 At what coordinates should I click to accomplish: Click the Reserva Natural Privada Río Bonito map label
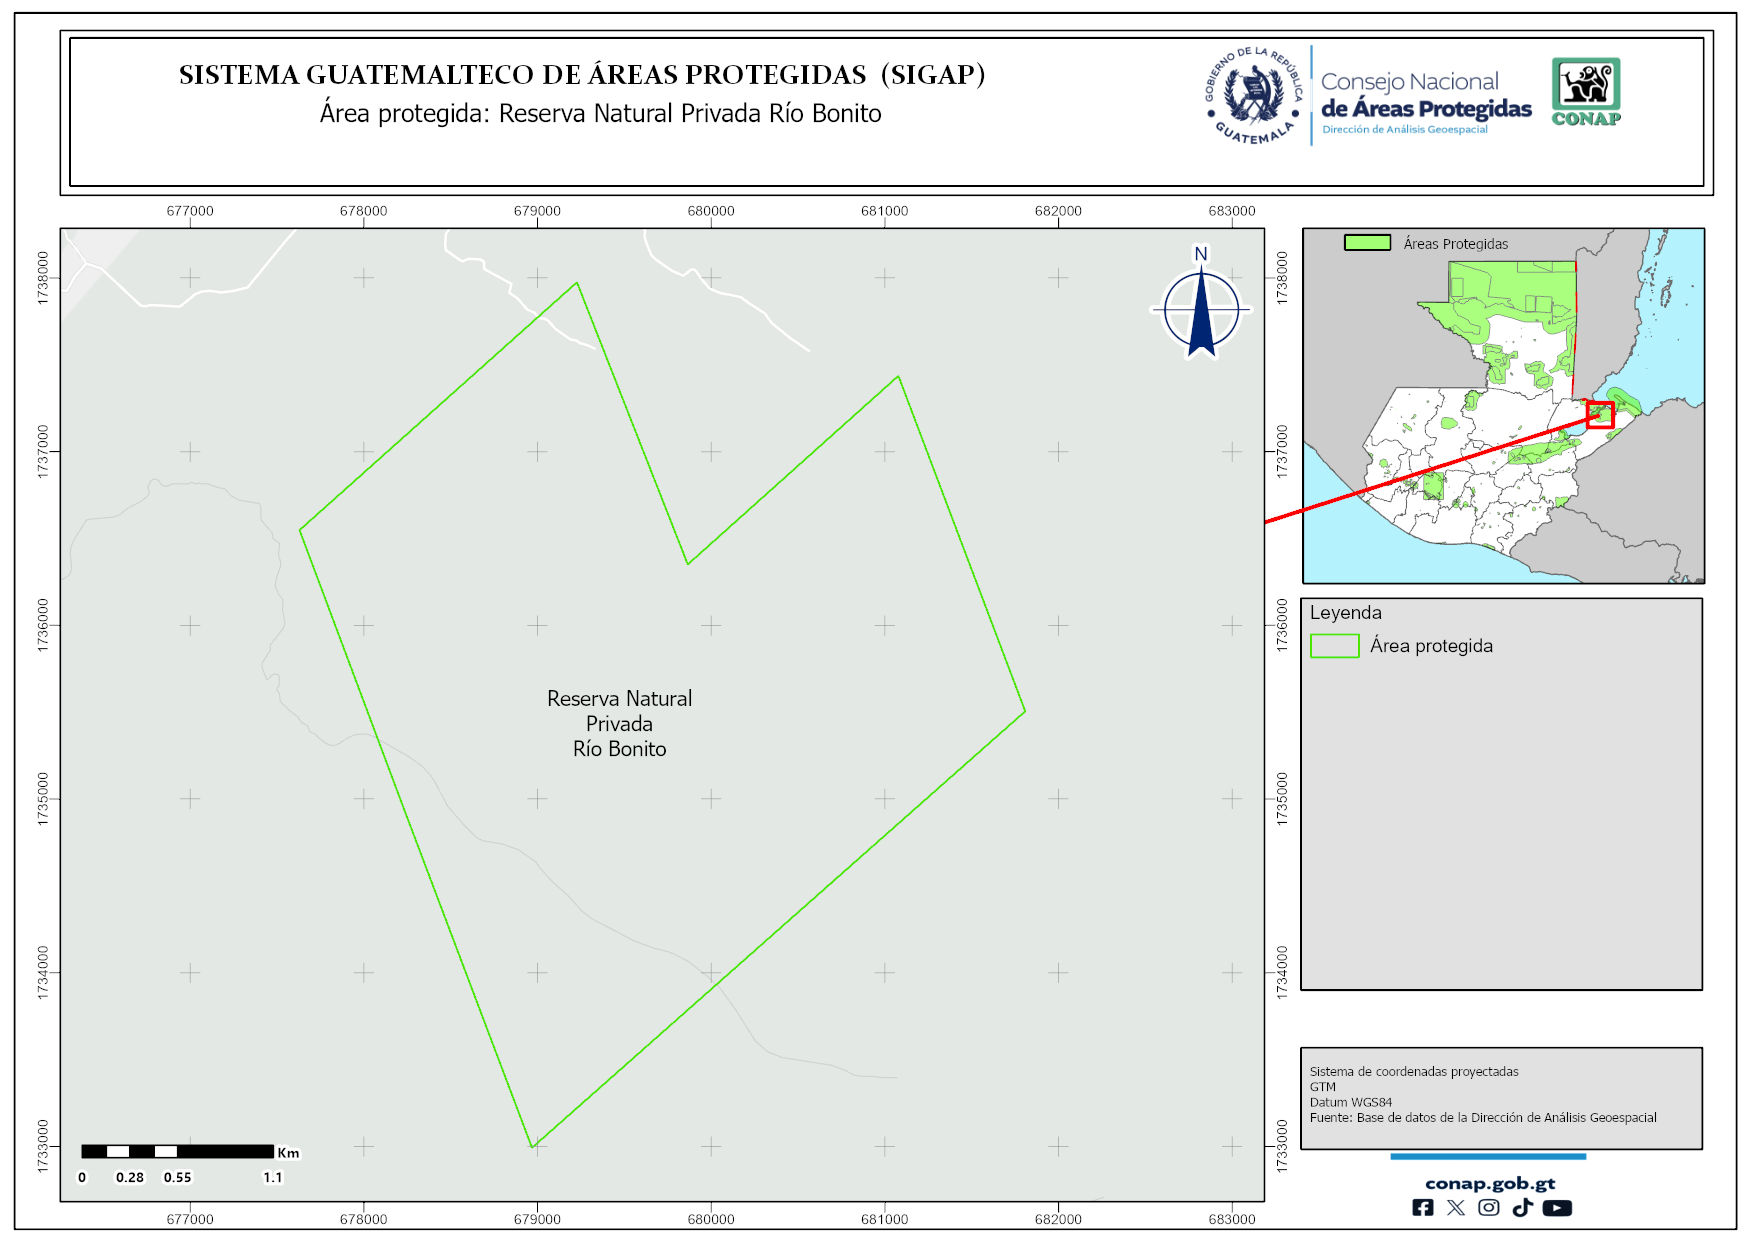[619, 723]
